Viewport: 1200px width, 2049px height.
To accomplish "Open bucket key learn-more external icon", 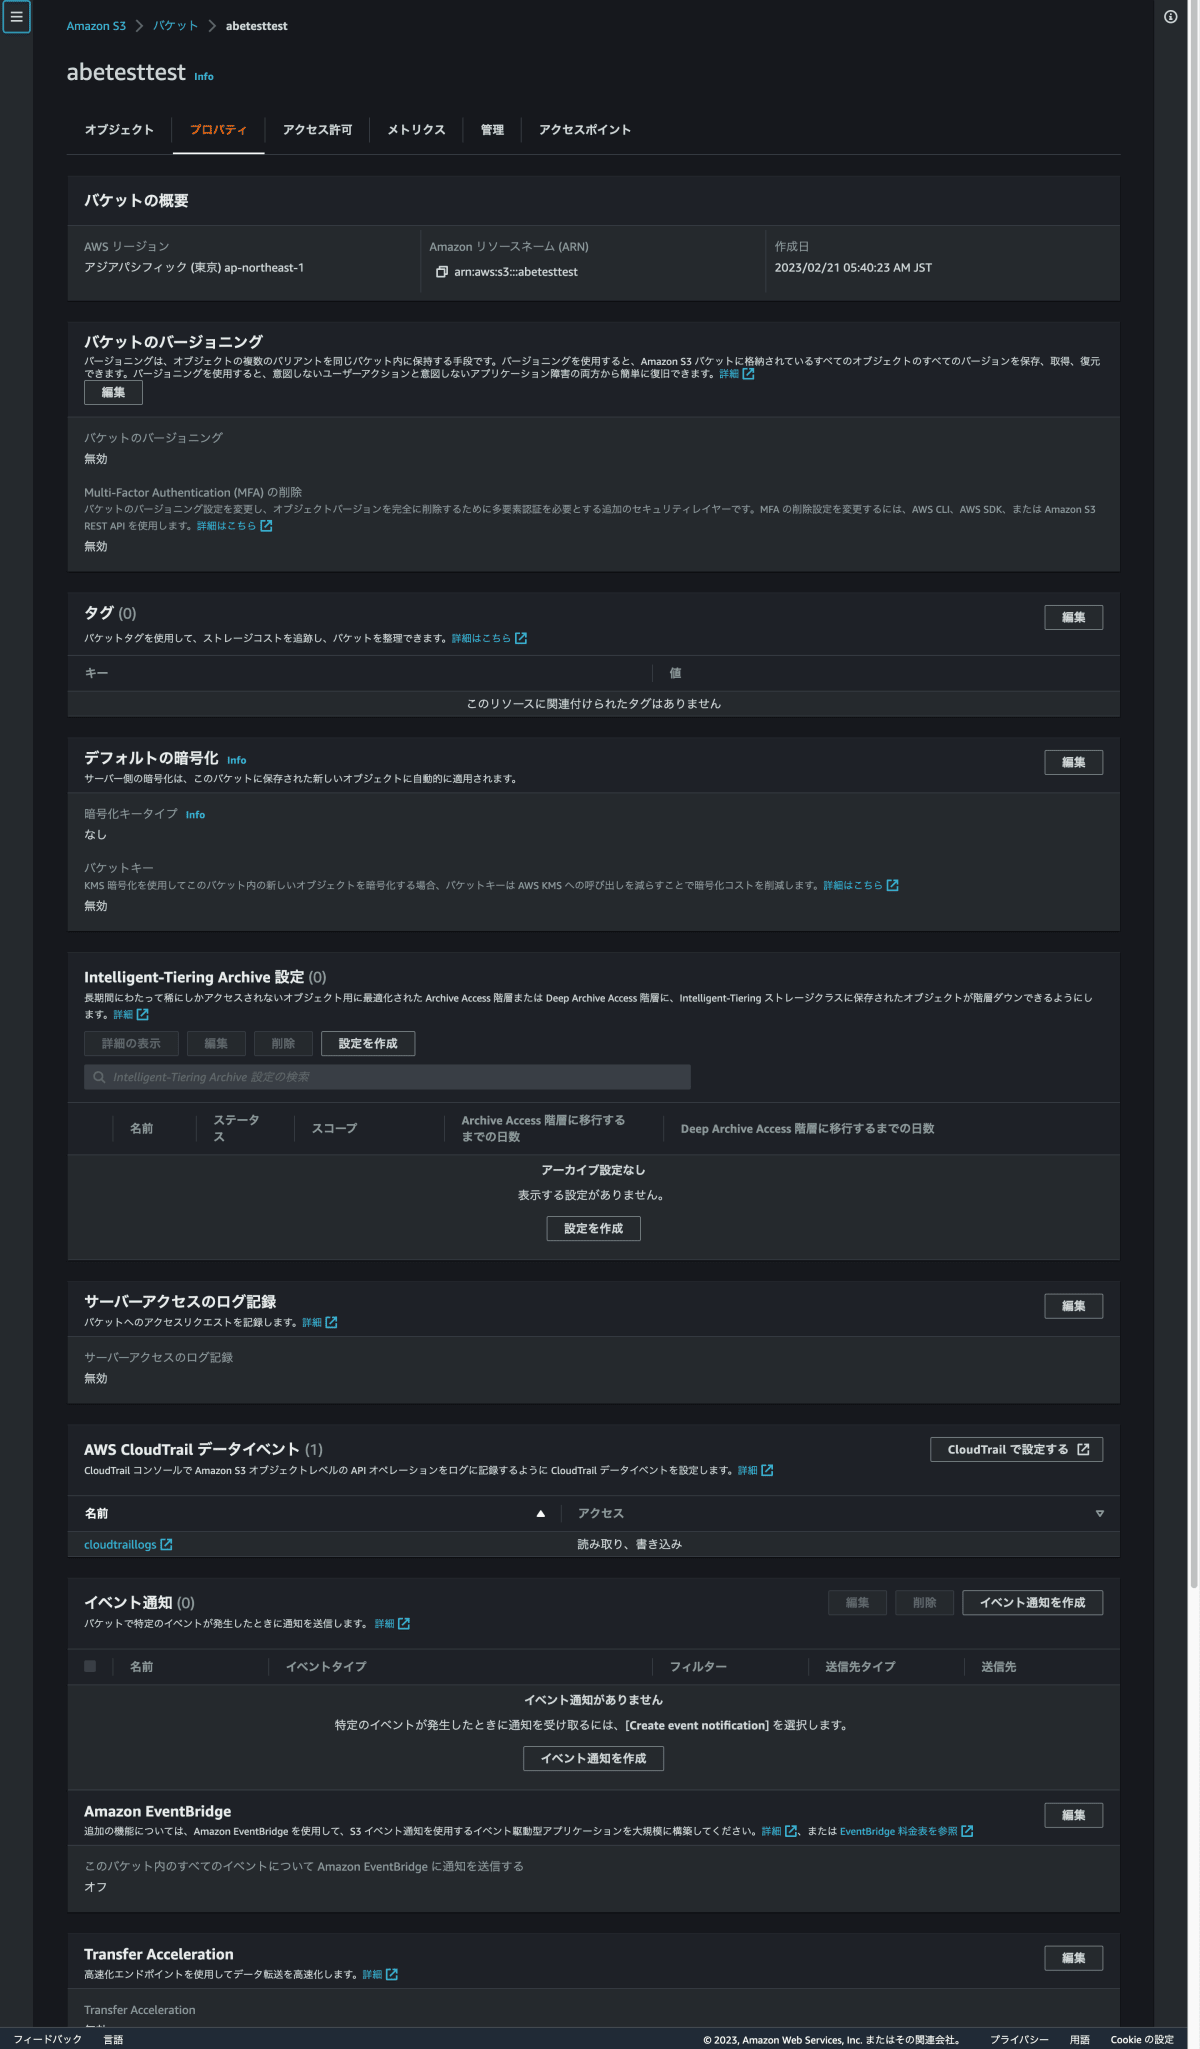I will coord(893,885).
